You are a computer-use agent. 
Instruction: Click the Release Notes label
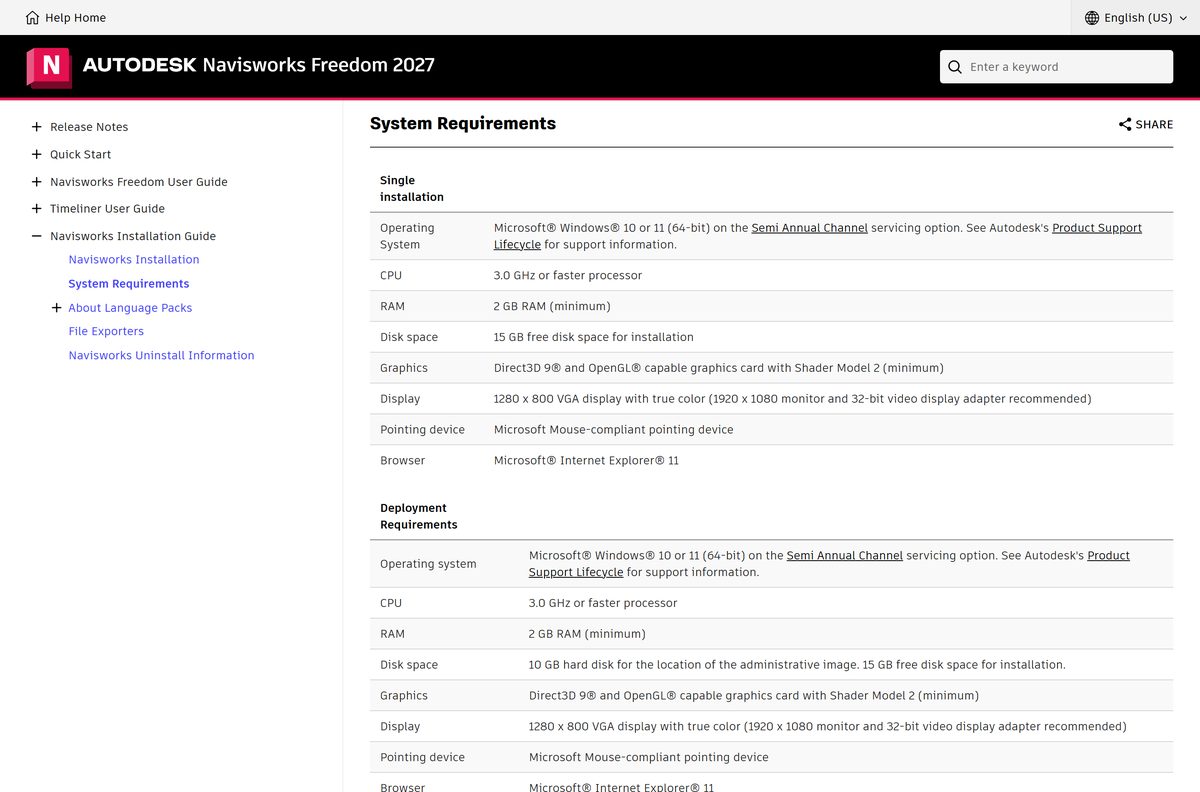89,127
